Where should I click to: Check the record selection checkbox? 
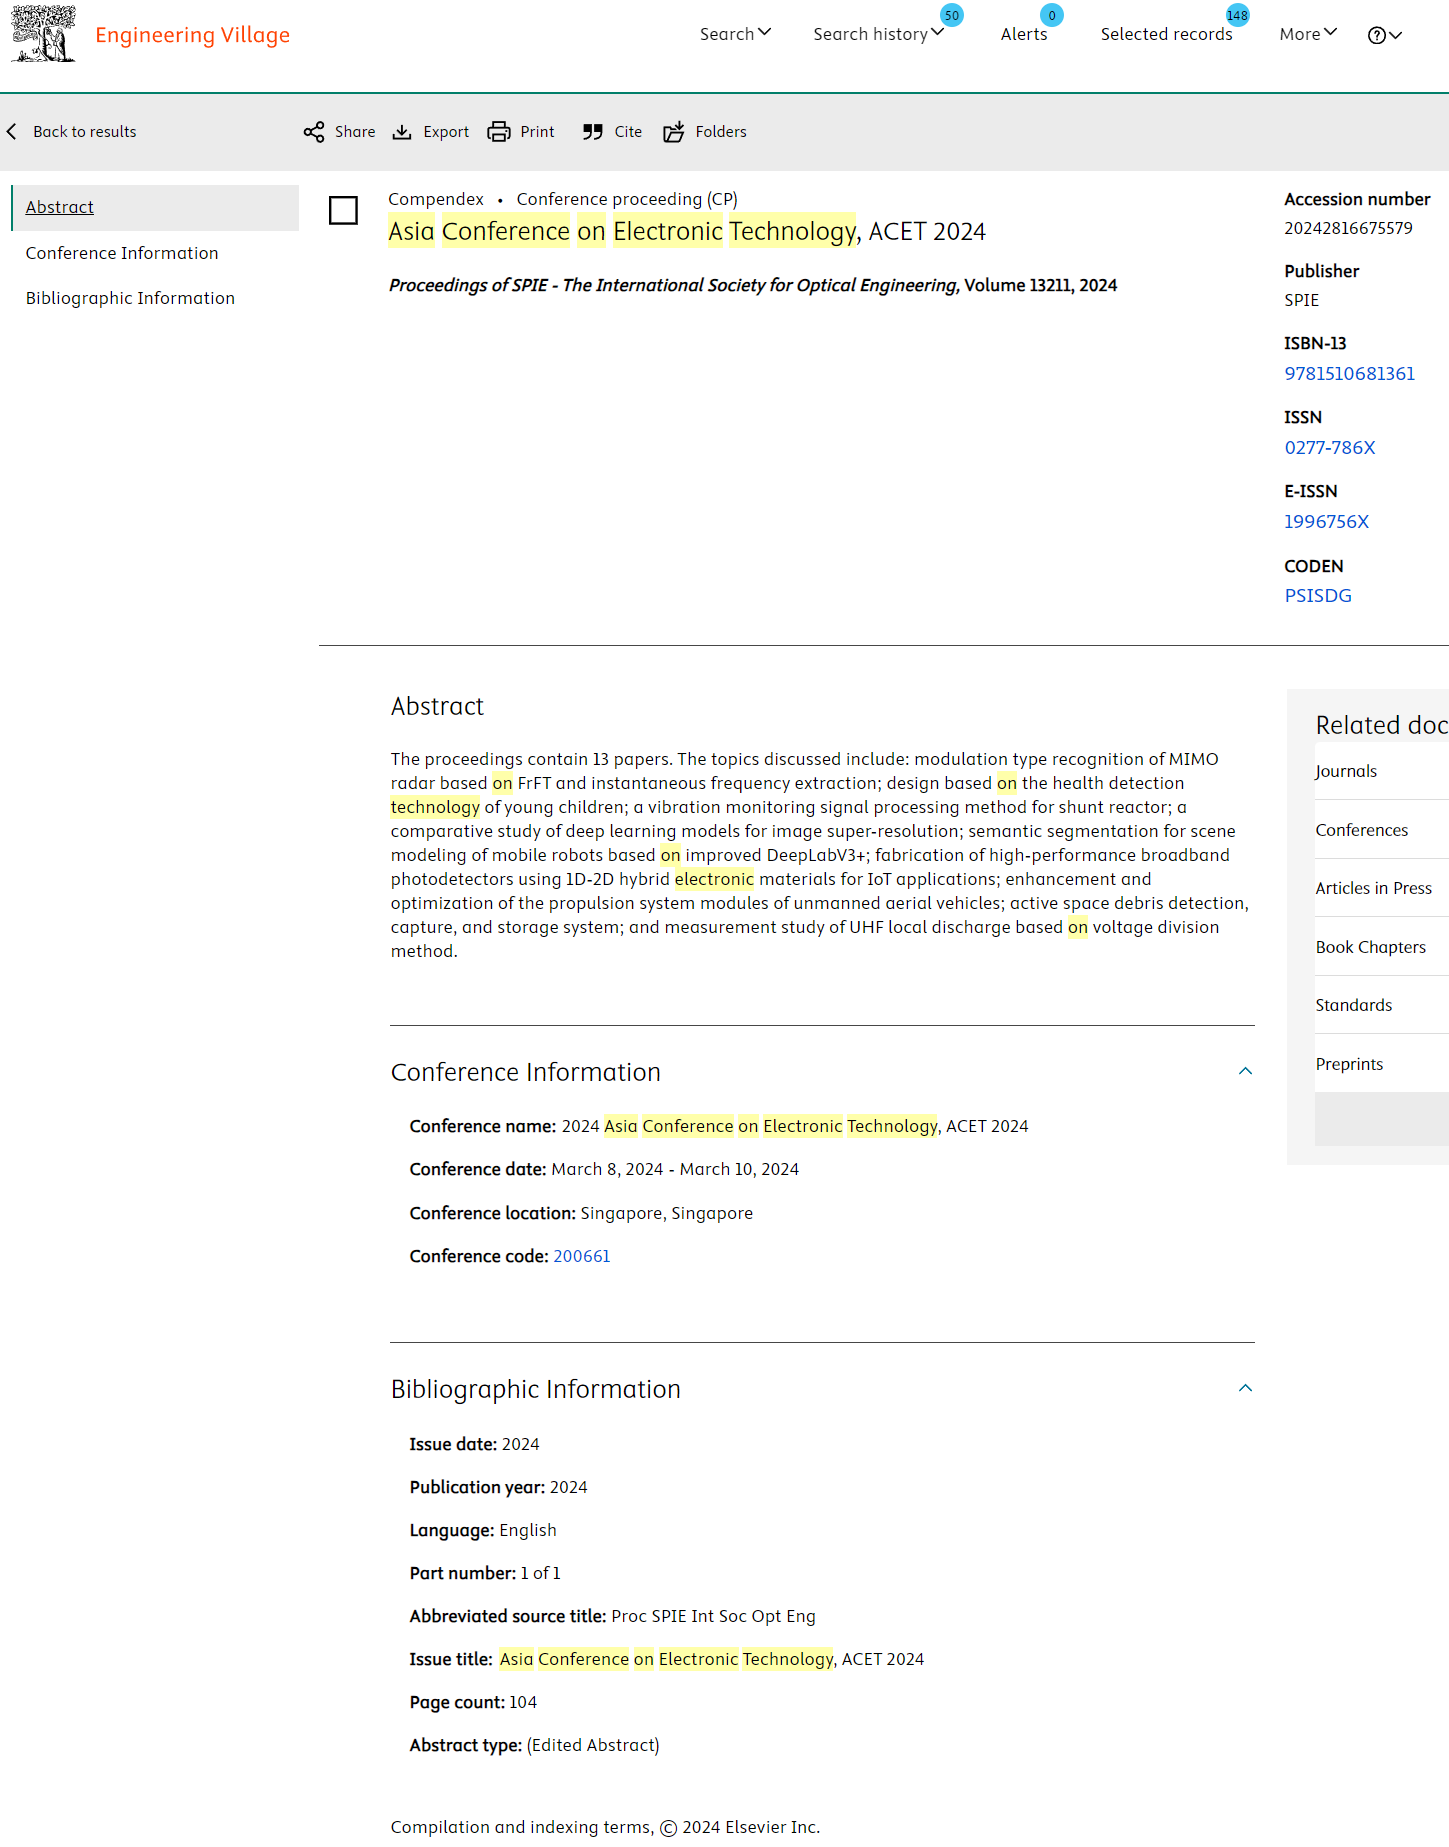(x=343, y=210)
